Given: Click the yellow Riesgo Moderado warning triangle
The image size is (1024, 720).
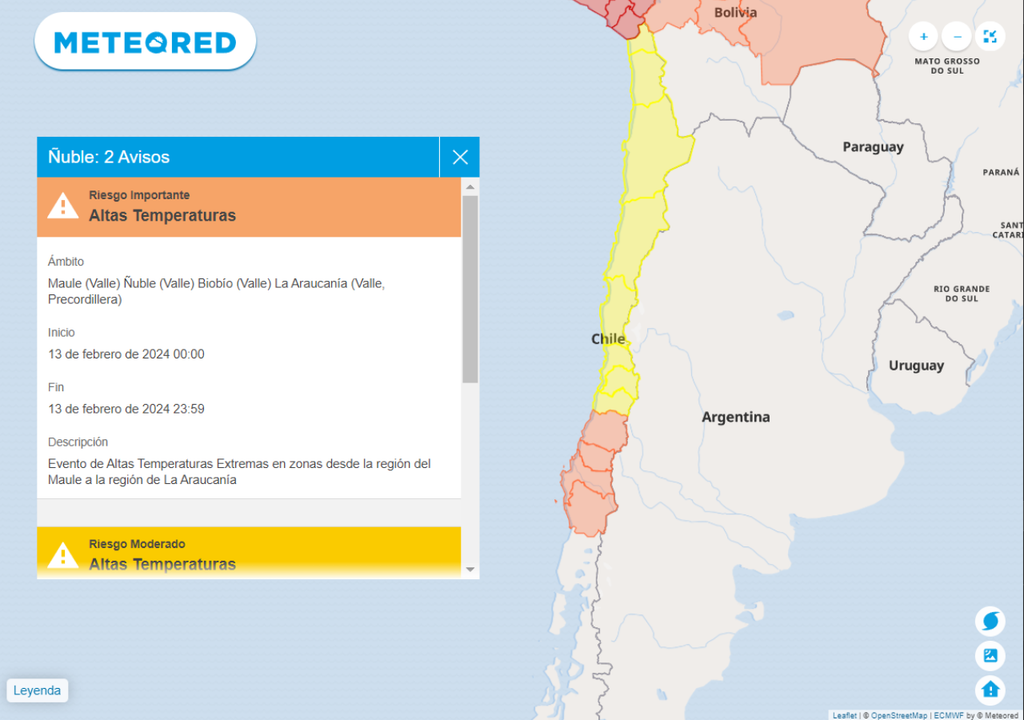Looking at the screenshot, I should tap(63, 555).
